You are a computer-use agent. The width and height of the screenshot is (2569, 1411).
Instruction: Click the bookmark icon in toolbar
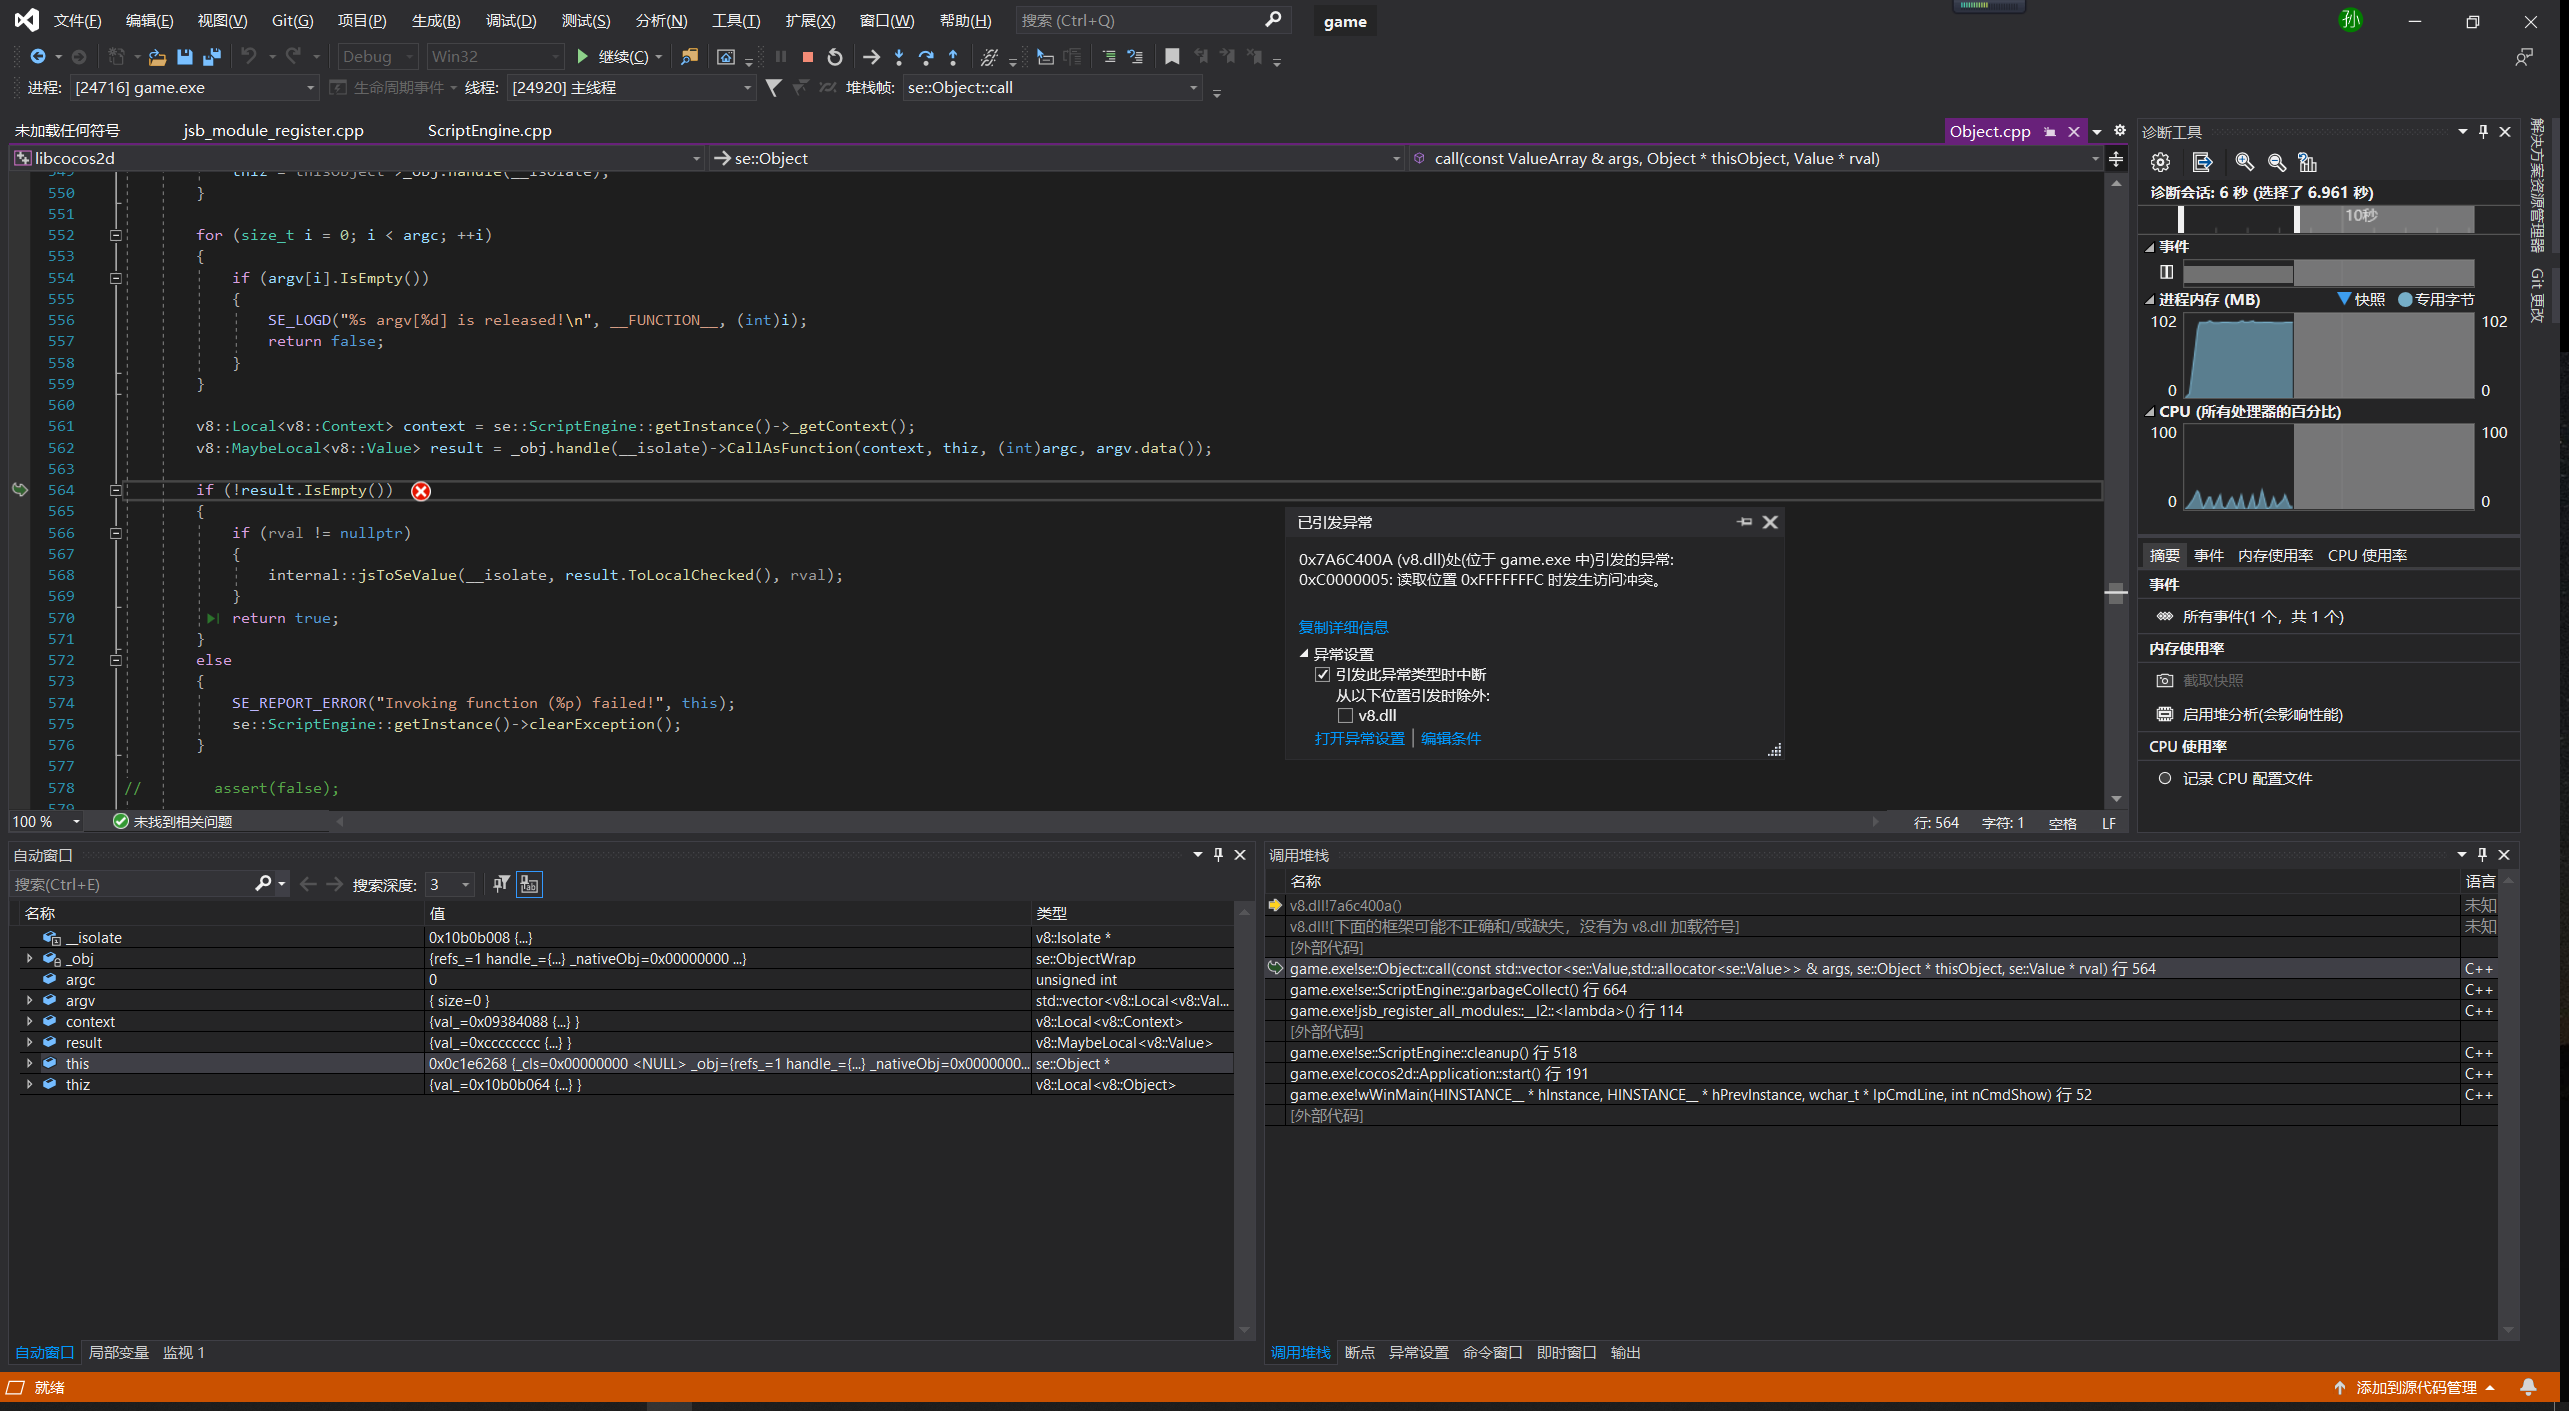(x=1172, y=57)
